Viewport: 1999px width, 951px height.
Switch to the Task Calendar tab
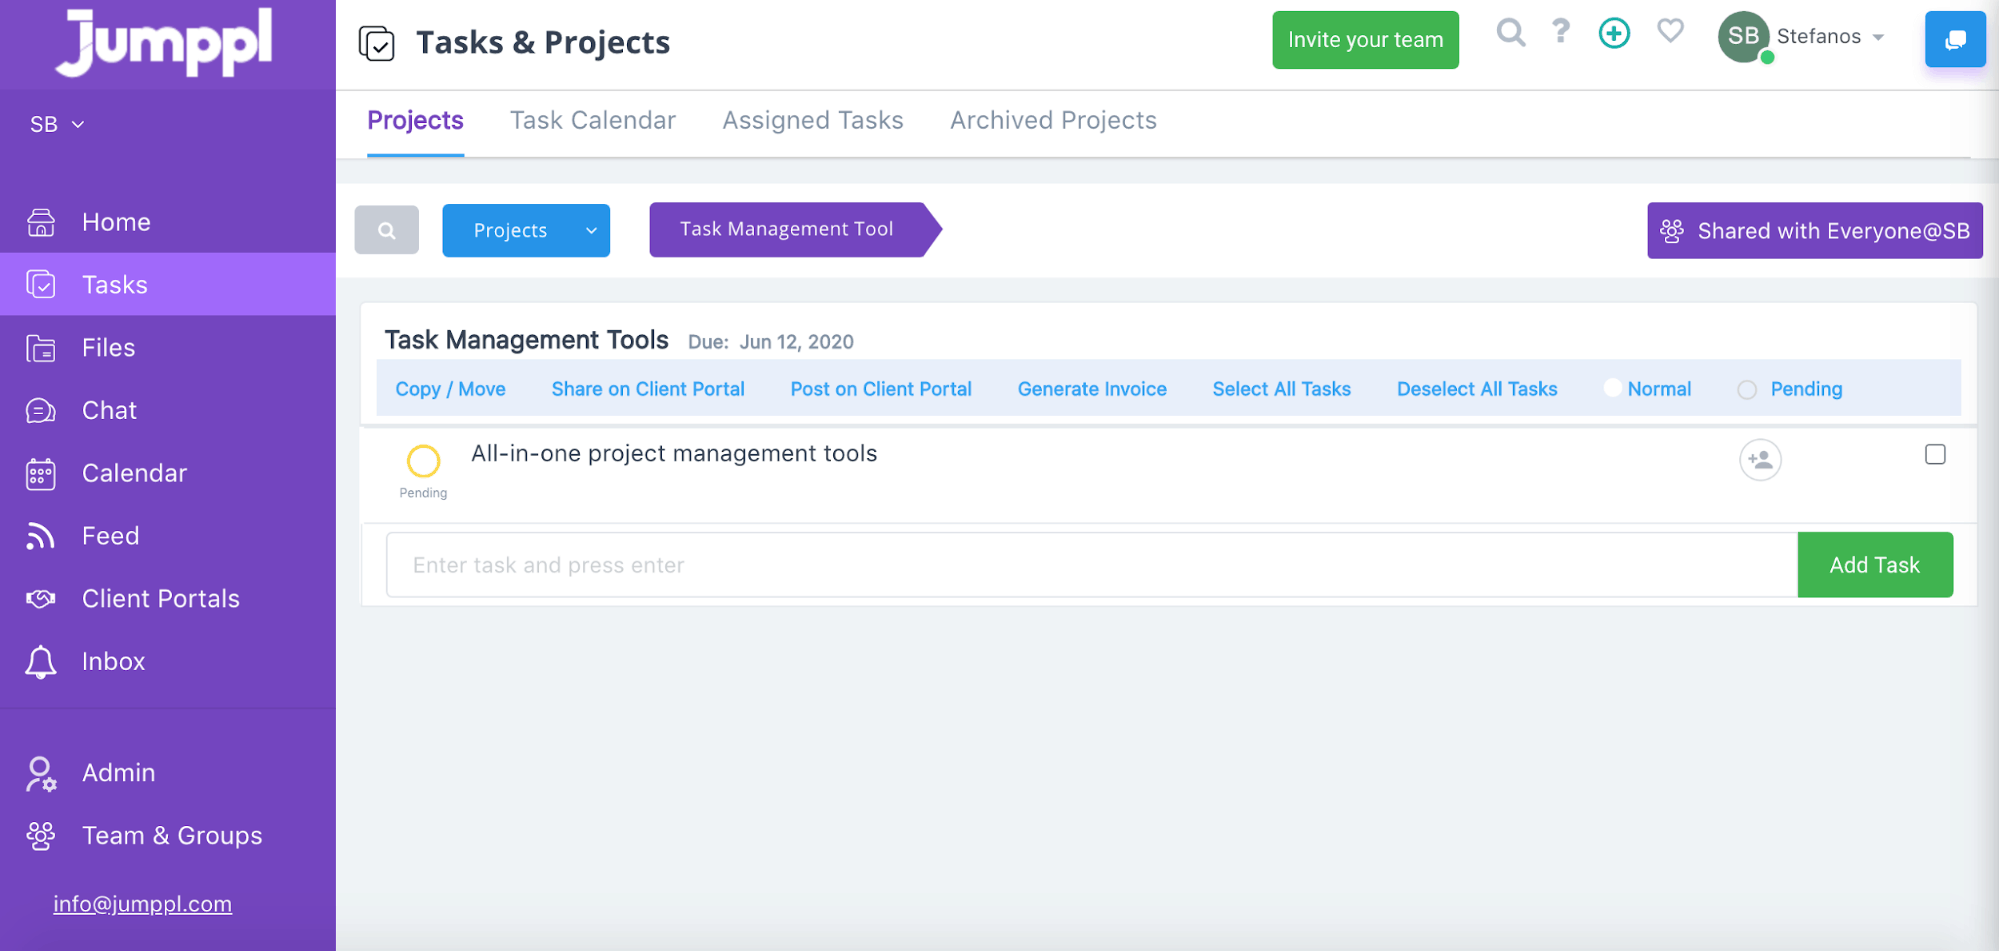click(x=593, y=121)
